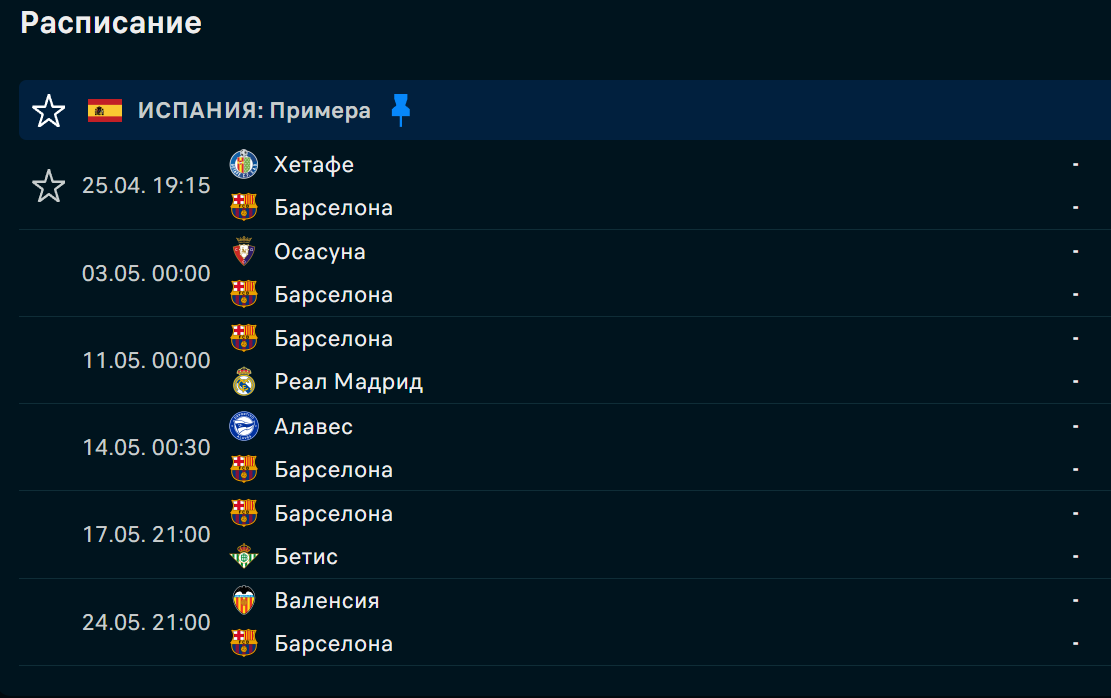Open the Хетафе team name

point(314,164)
